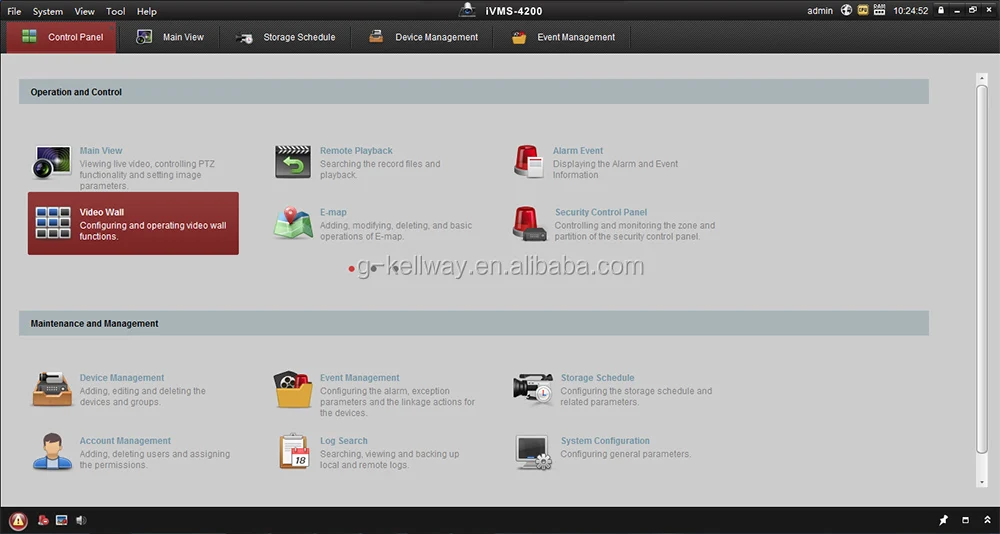This screenshot has width=1000, height=534.
Task: Select the E-map icon
Action: [293, 223]
